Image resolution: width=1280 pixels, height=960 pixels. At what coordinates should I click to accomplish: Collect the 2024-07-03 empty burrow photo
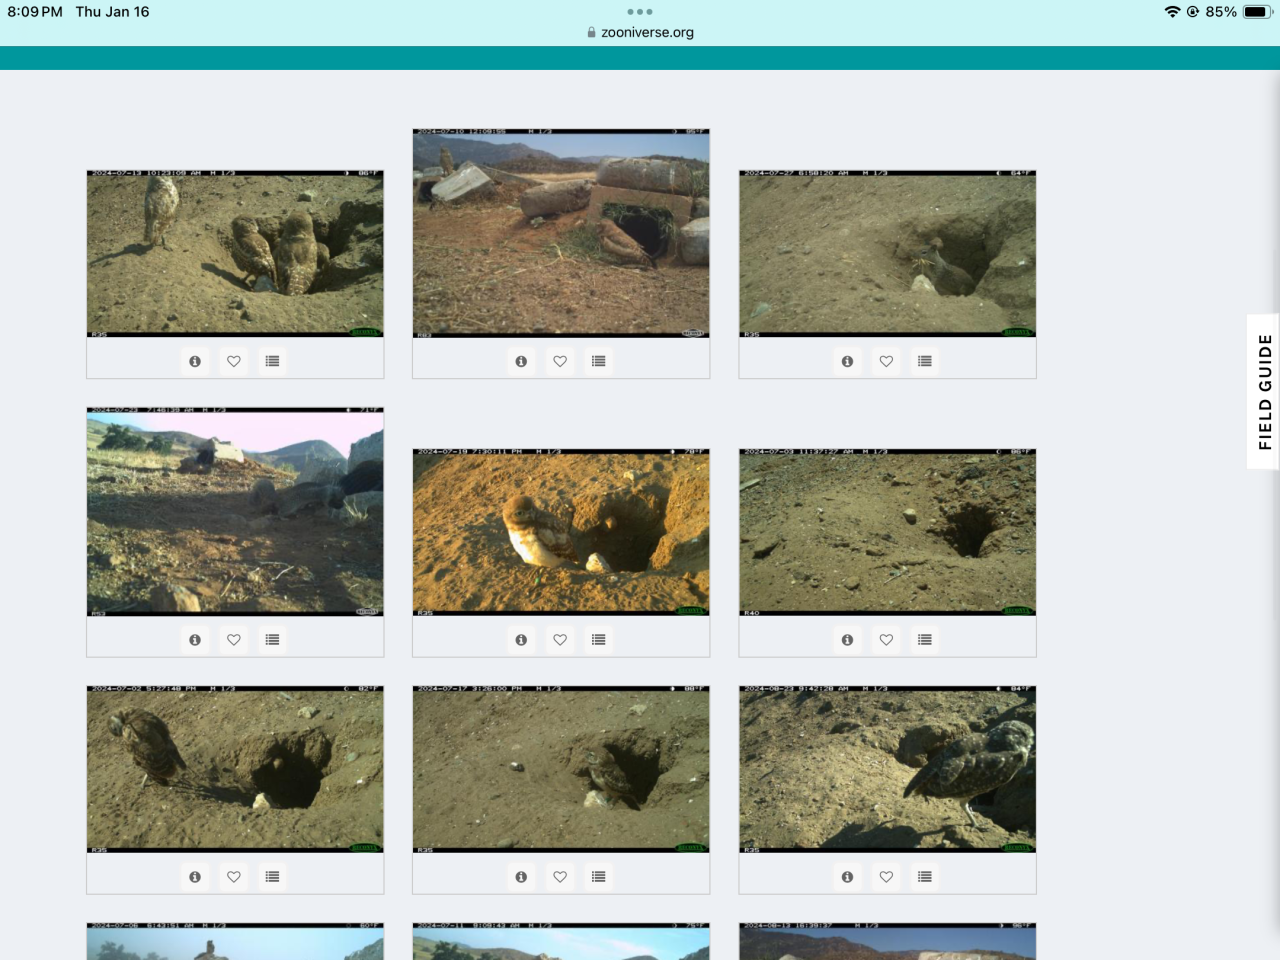[x=924, y=639]
